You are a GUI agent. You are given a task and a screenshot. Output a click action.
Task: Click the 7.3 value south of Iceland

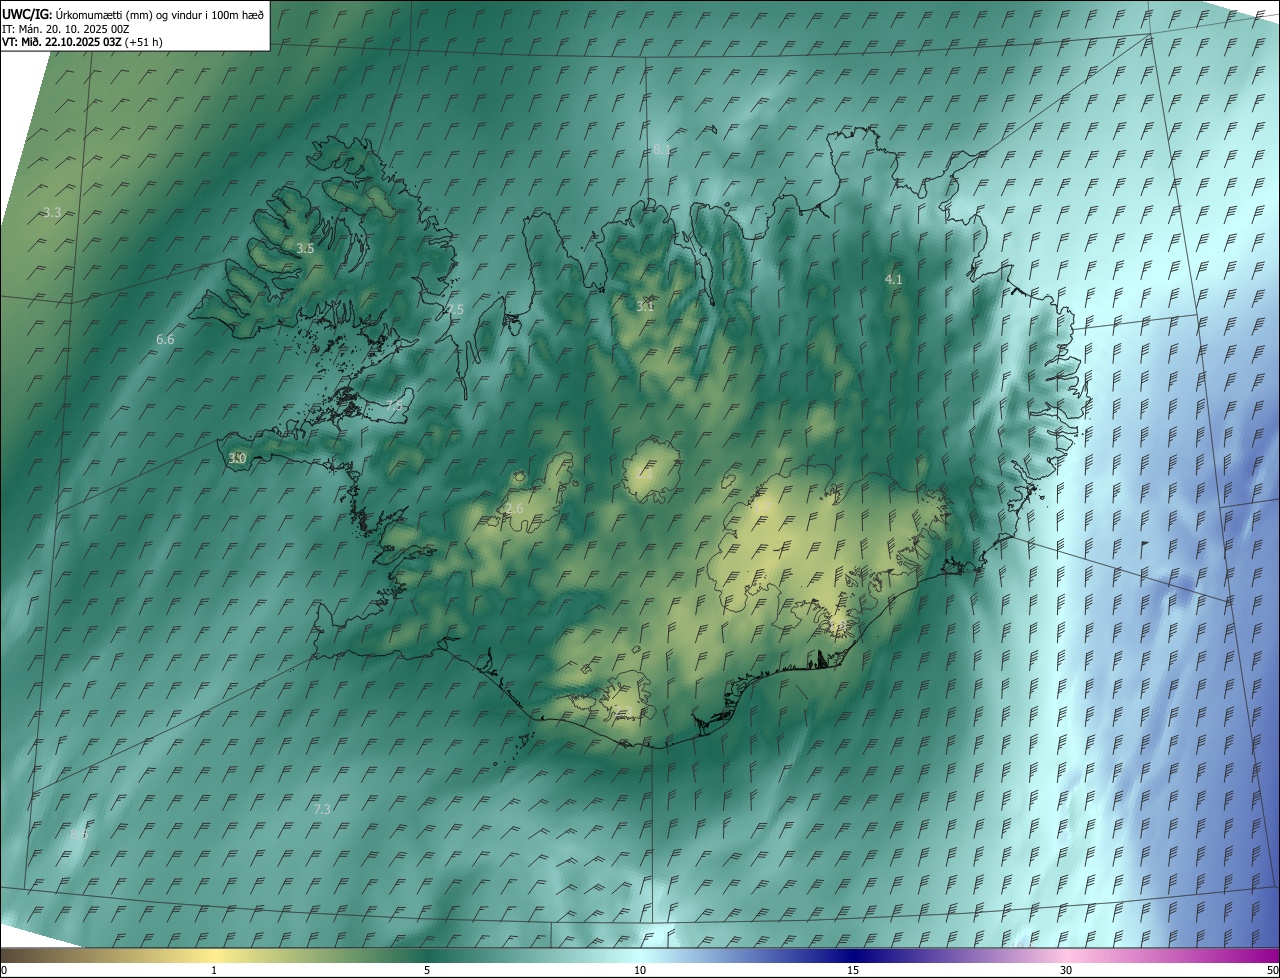point(322,809)
